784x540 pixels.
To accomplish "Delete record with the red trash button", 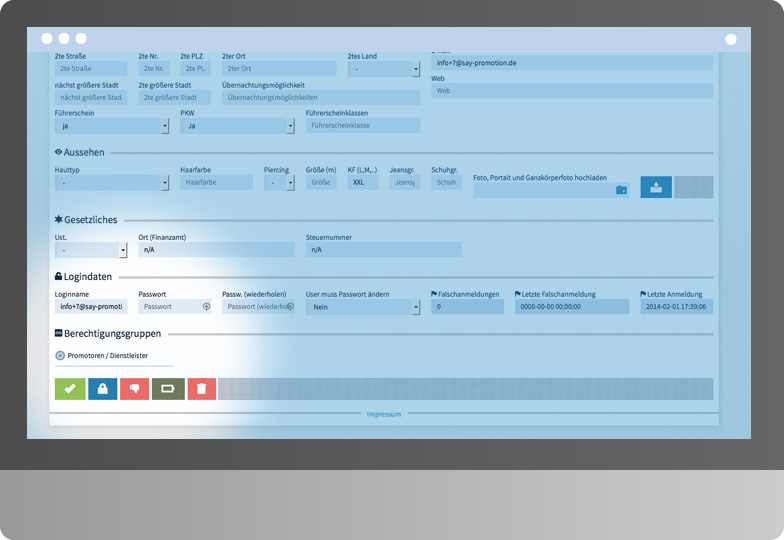I will [x=200, y=389].
